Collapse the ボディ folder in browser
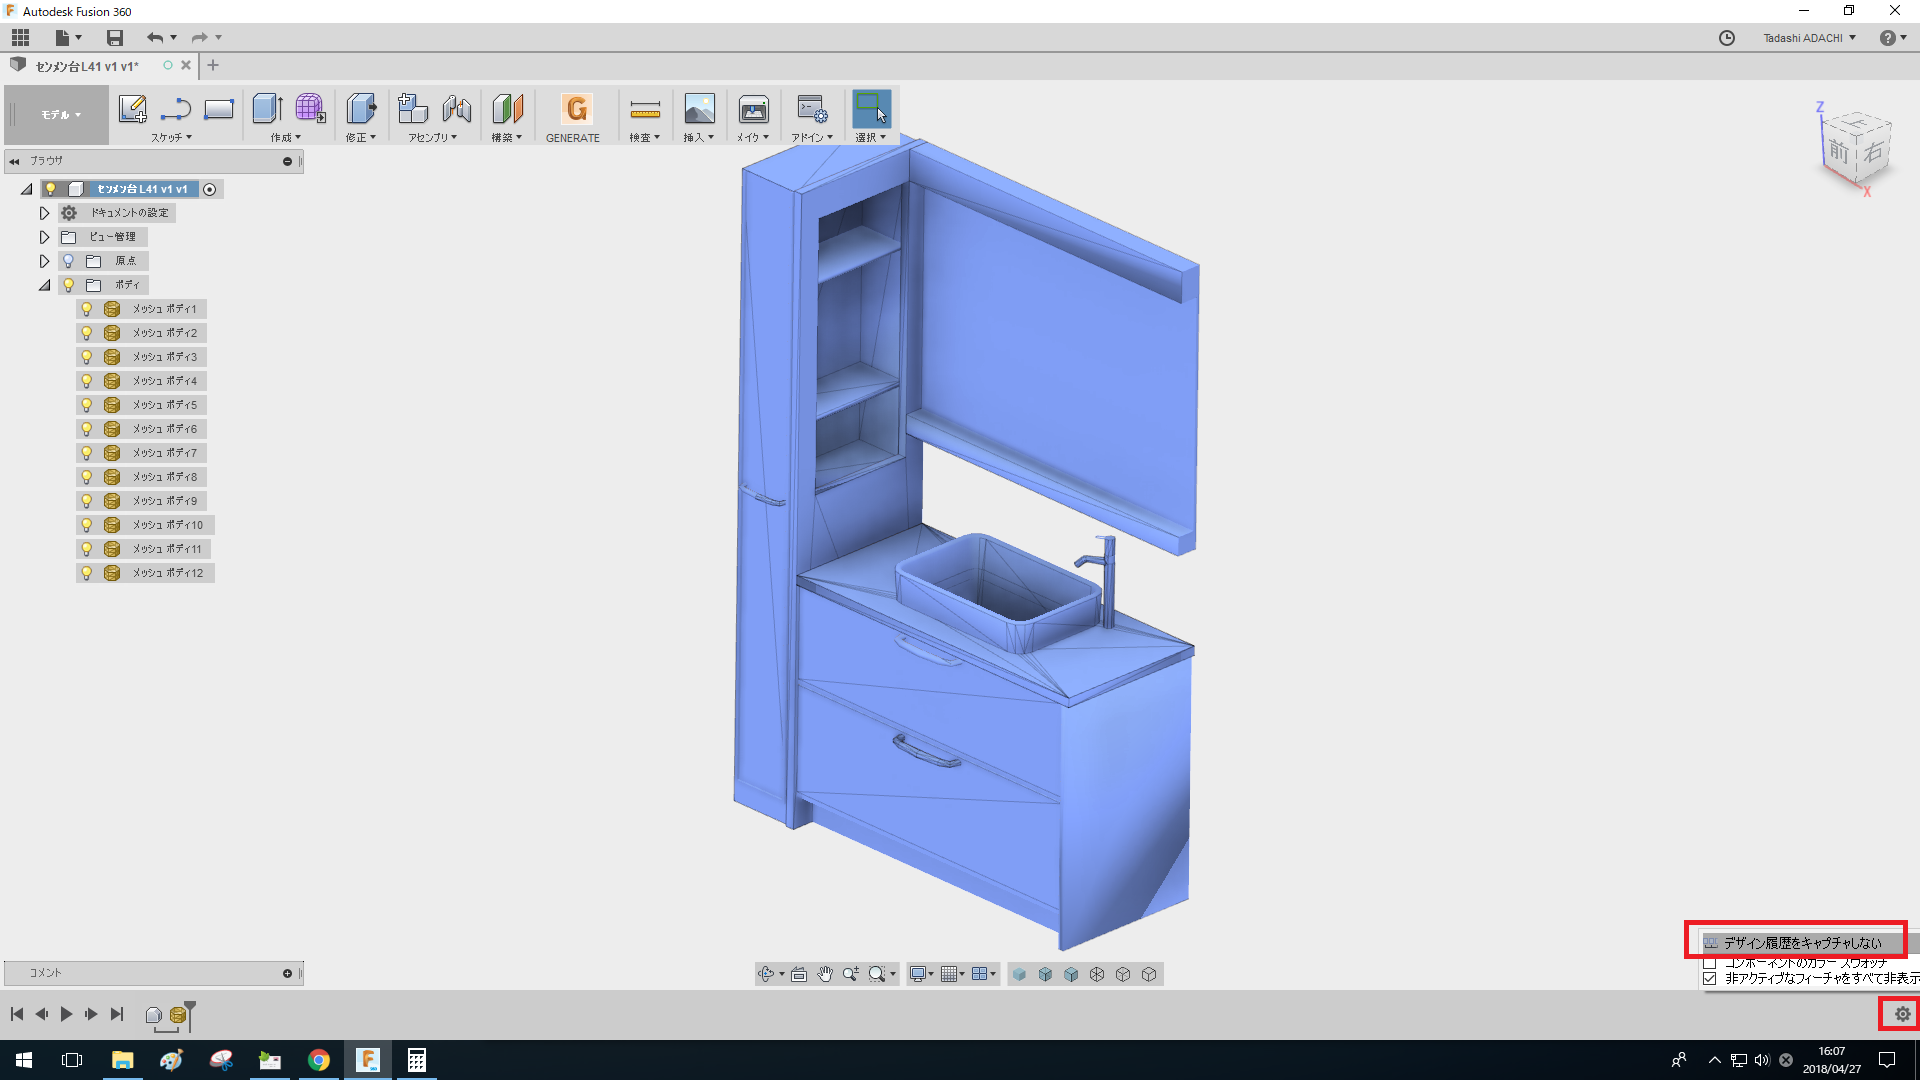The width and height of the screenshot is (1920, 1080). pos(44,285)
